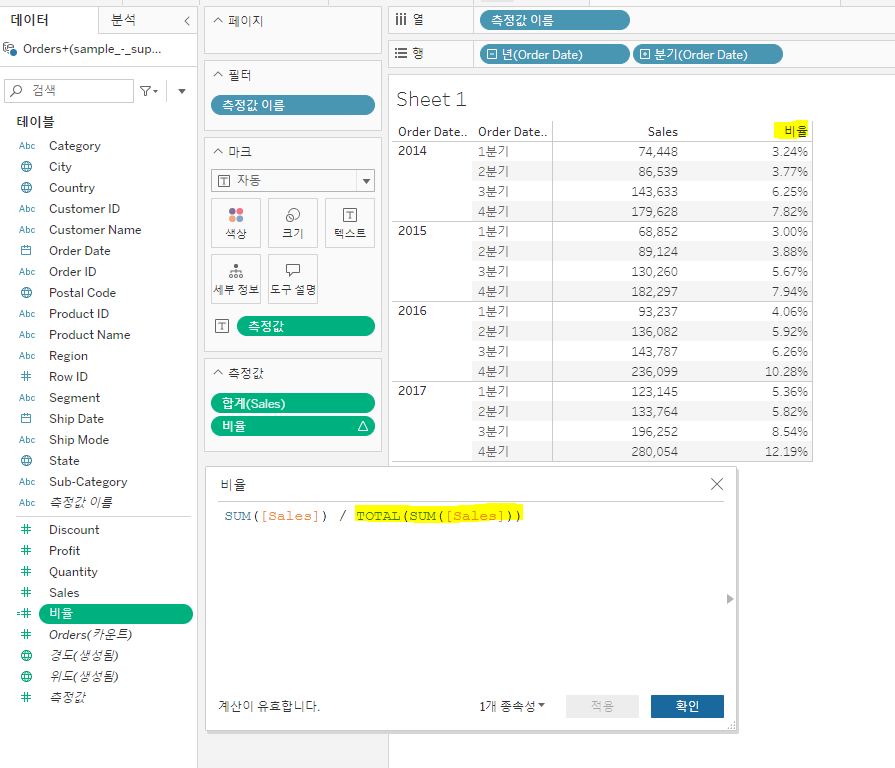The image size is (895, 768).
Task: Click the calculated field icon next to 비율
Action: pos(25,613)
